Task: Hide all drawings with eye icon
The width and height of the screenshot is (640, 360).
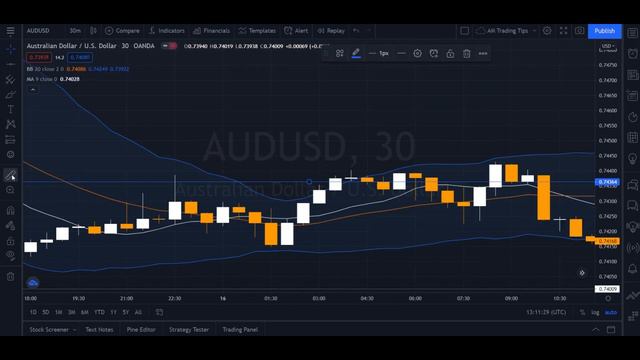Action: [10, 256]
